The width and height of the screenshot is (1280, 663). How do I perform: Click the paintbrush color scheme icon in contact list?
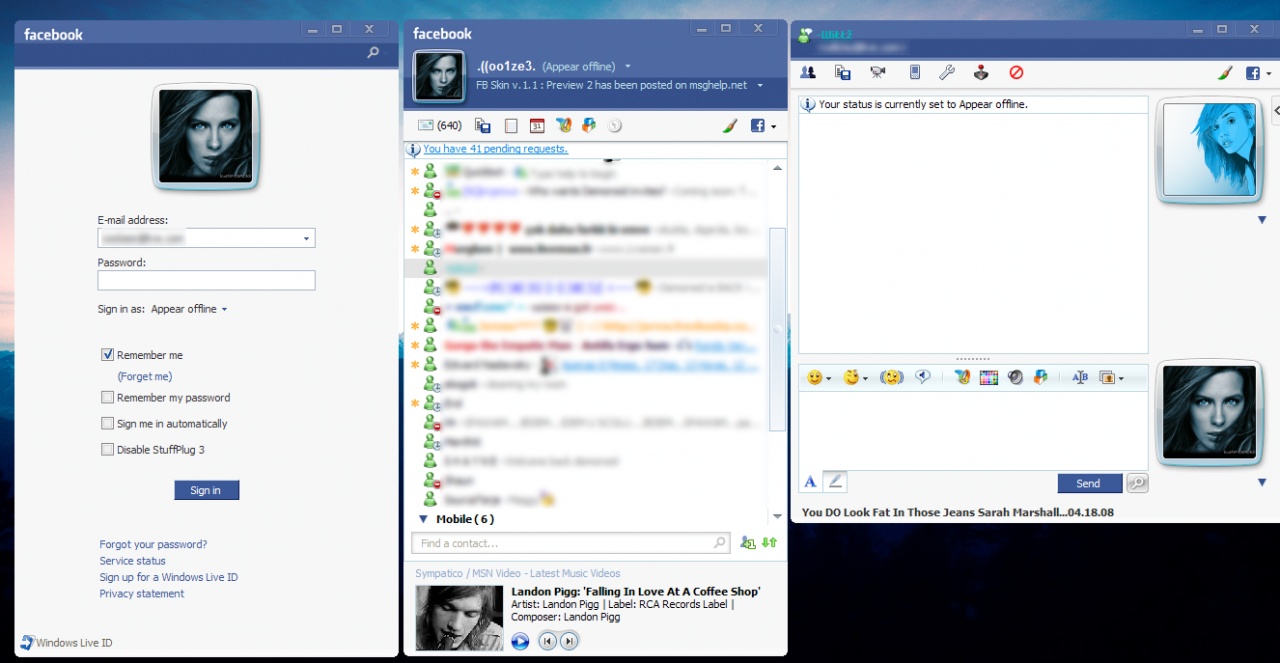[731, 126]
